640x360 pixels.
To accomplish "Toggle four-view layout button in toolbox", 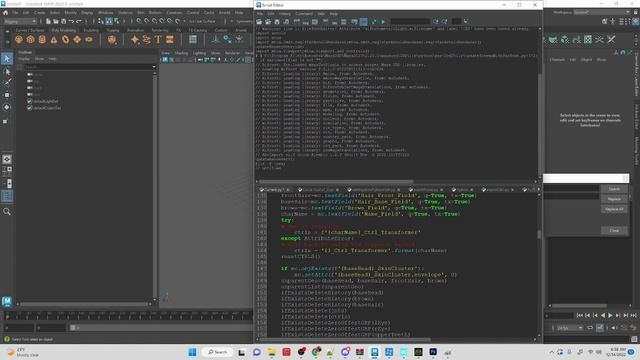I will tap(7, 171).
